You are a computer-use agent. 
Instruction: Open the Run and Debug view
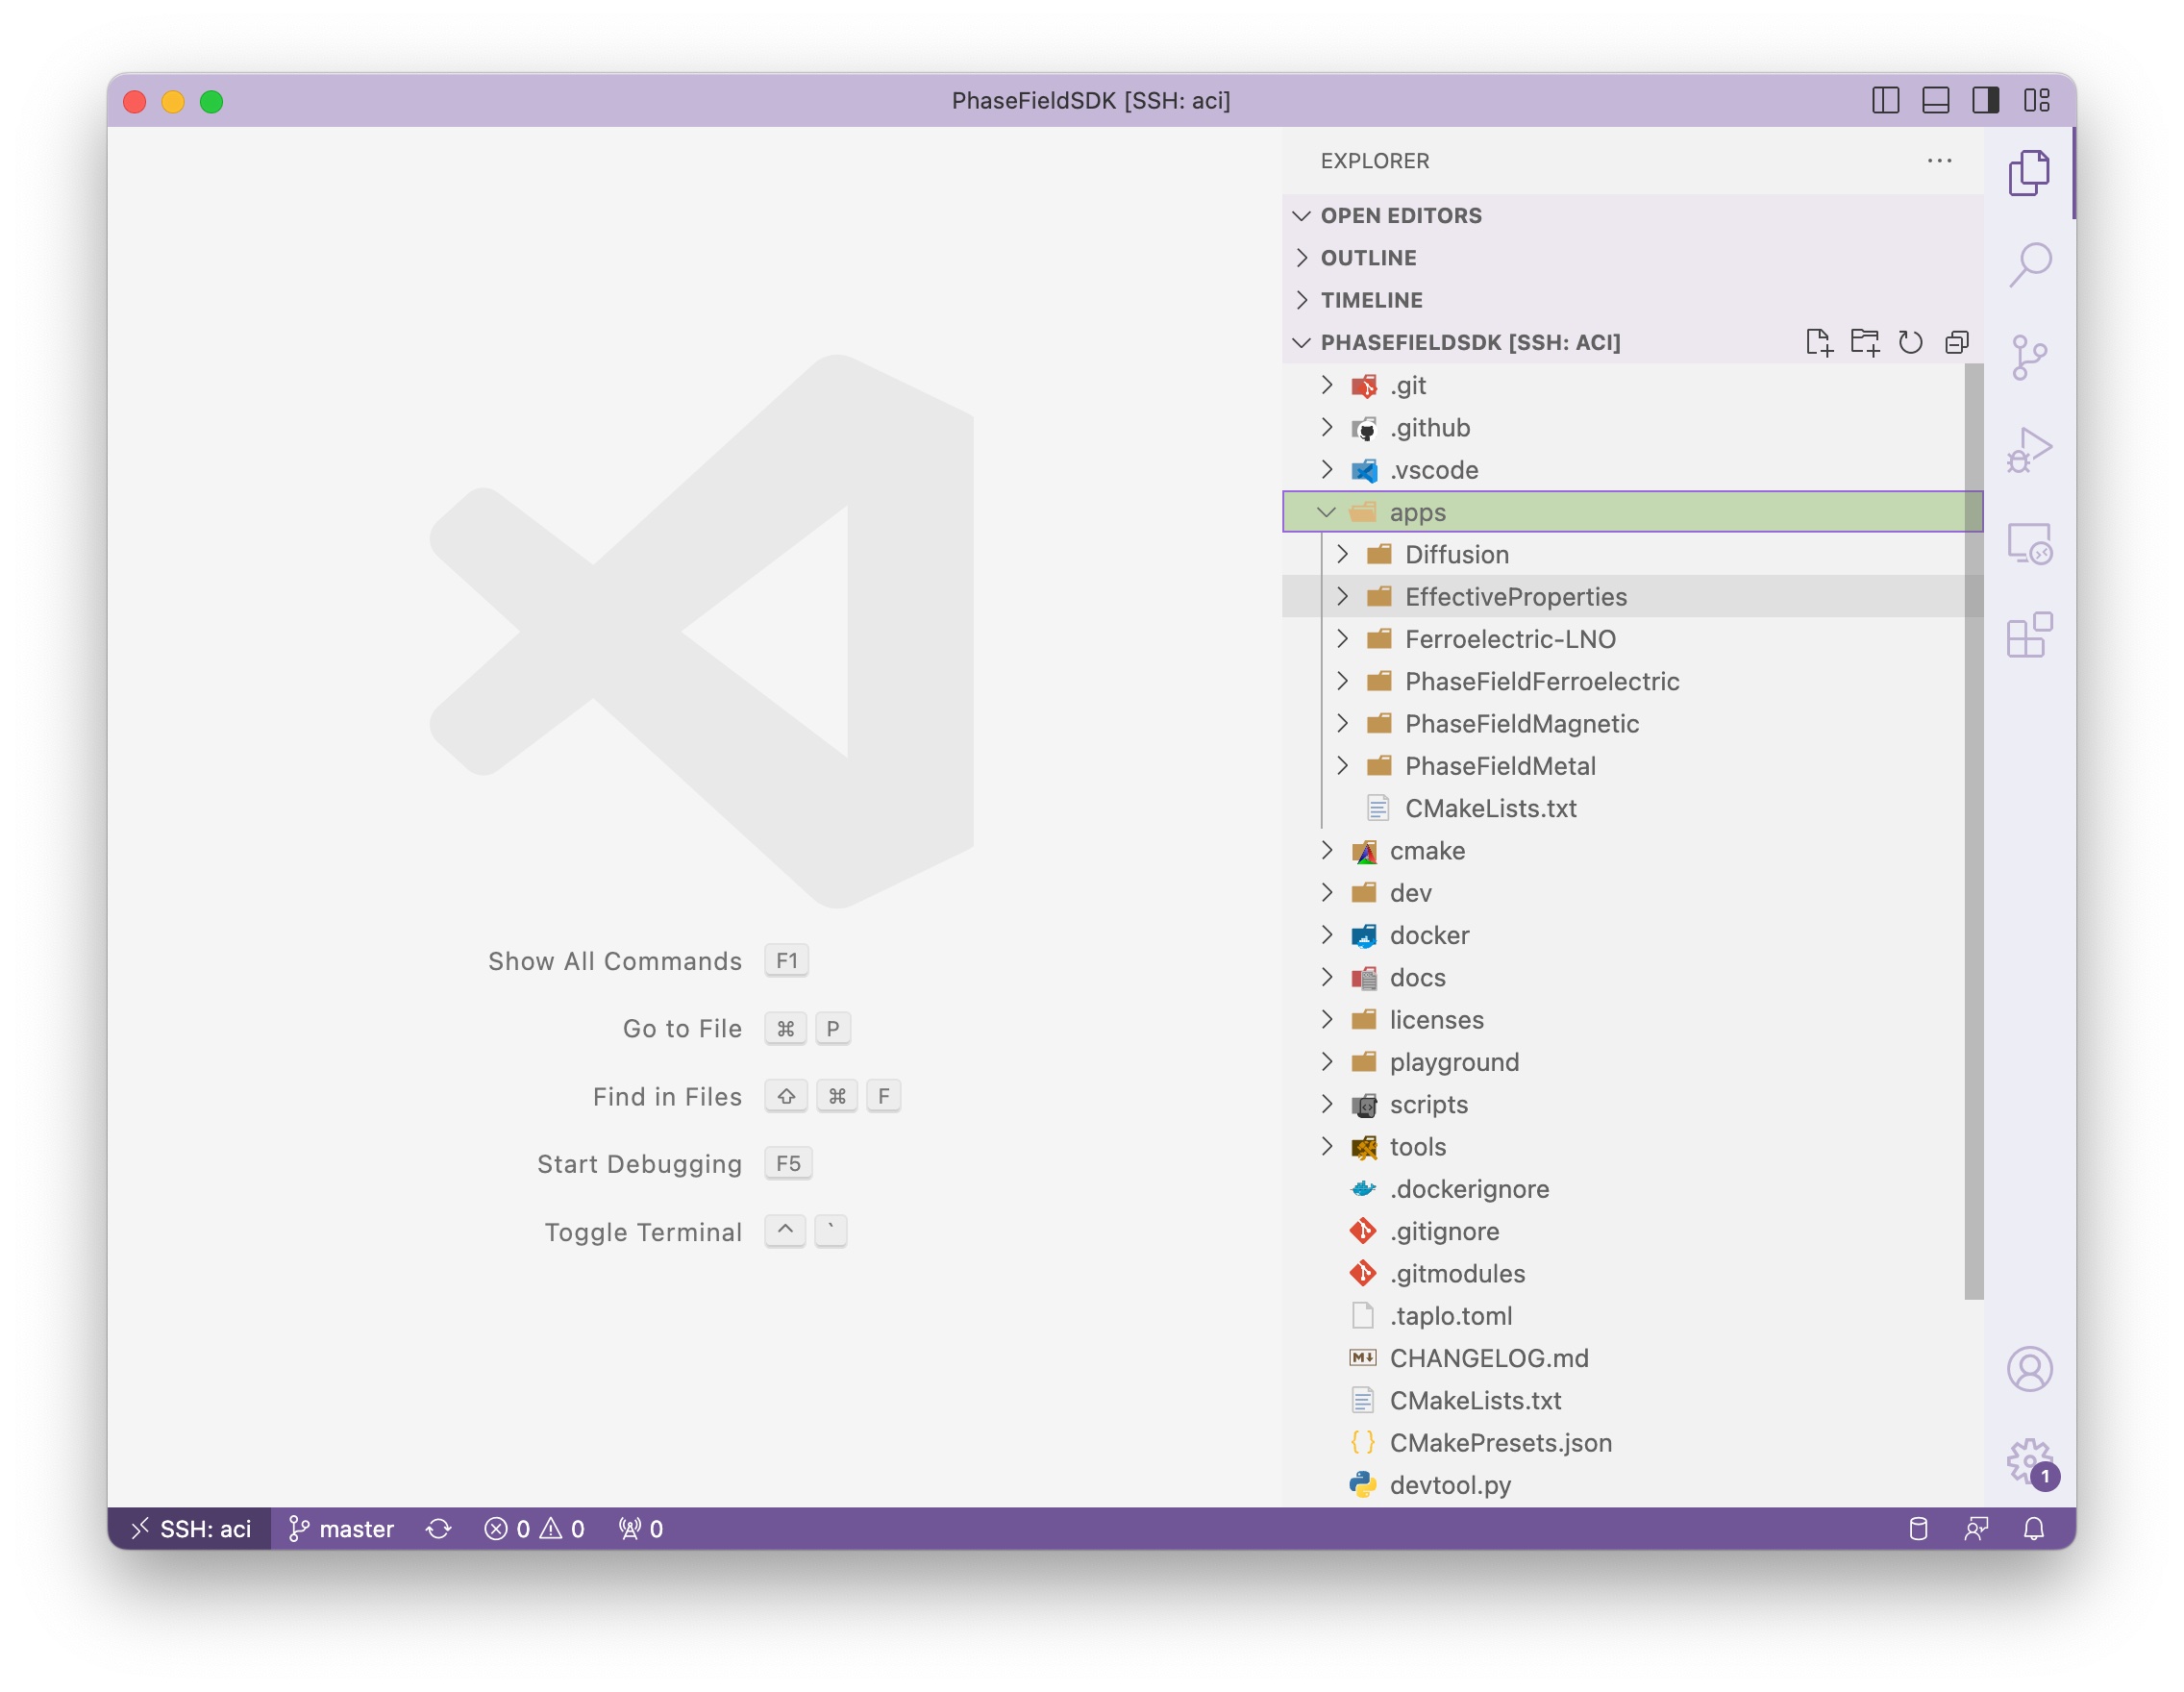point(2029,450)
